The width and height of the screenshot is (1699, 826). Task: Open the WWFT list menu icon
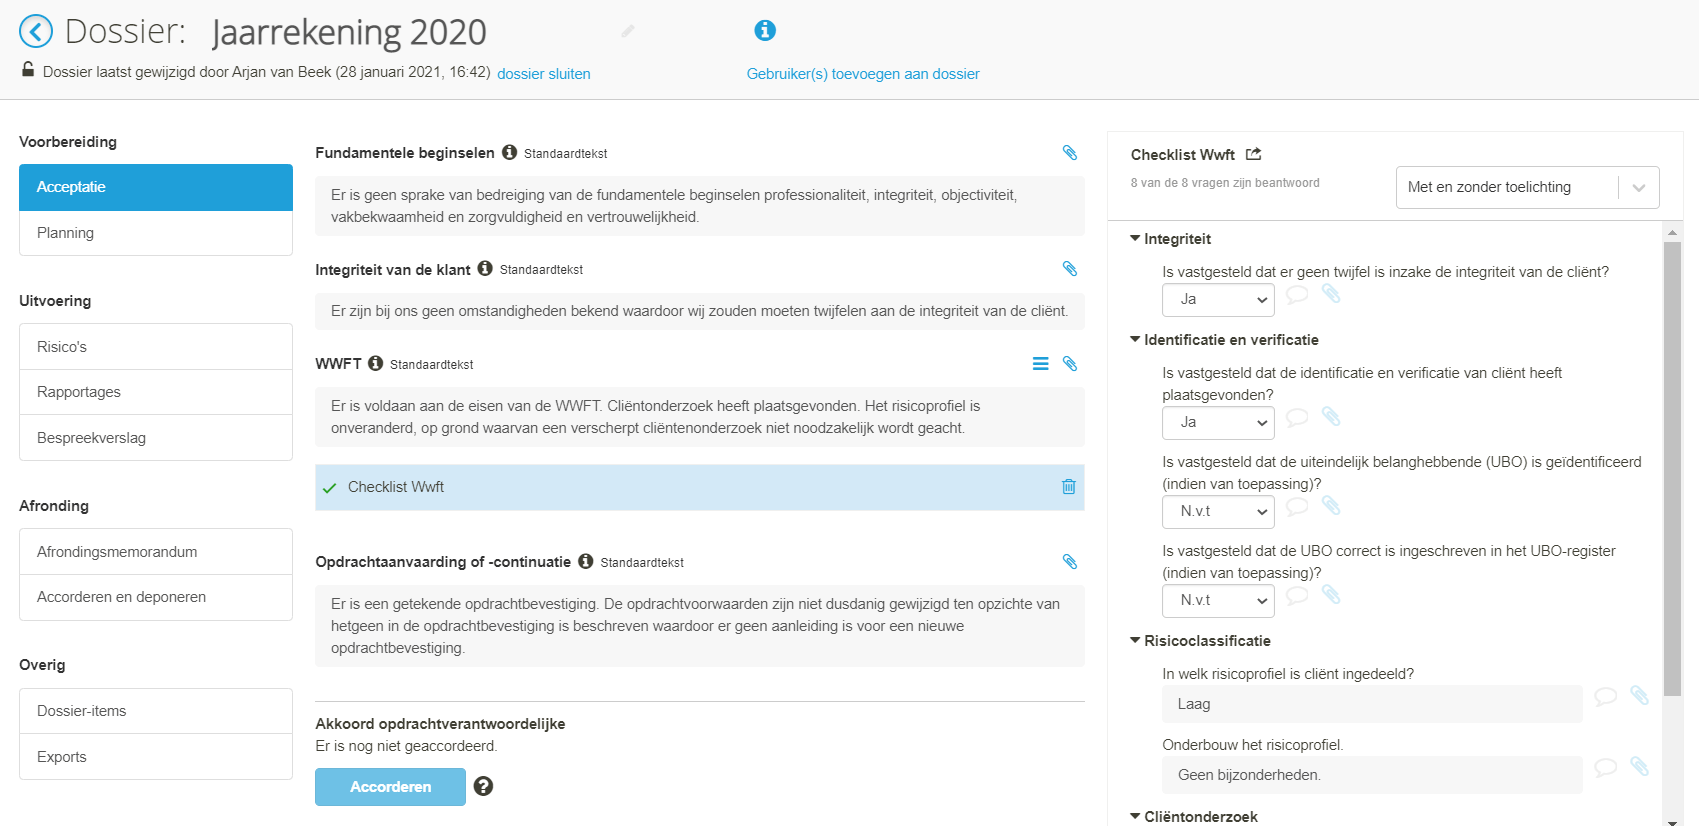pyautogui.click(x=1041, y=363)
